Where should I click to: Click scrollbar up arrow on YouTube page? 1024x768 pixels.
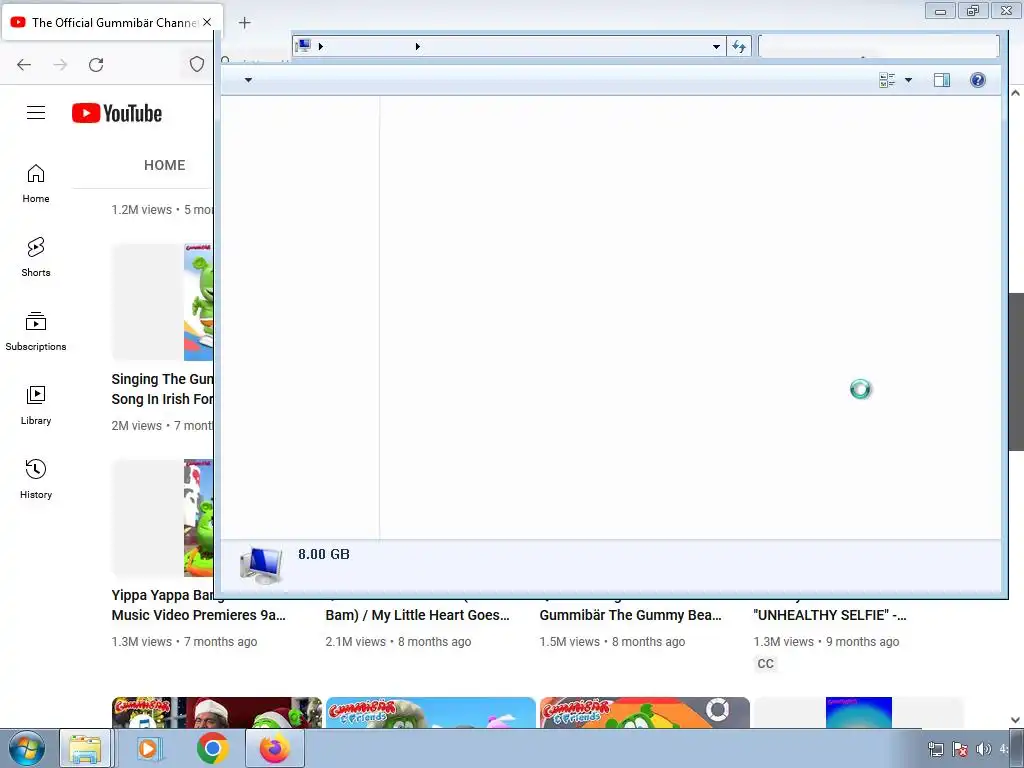(1016, 93)
